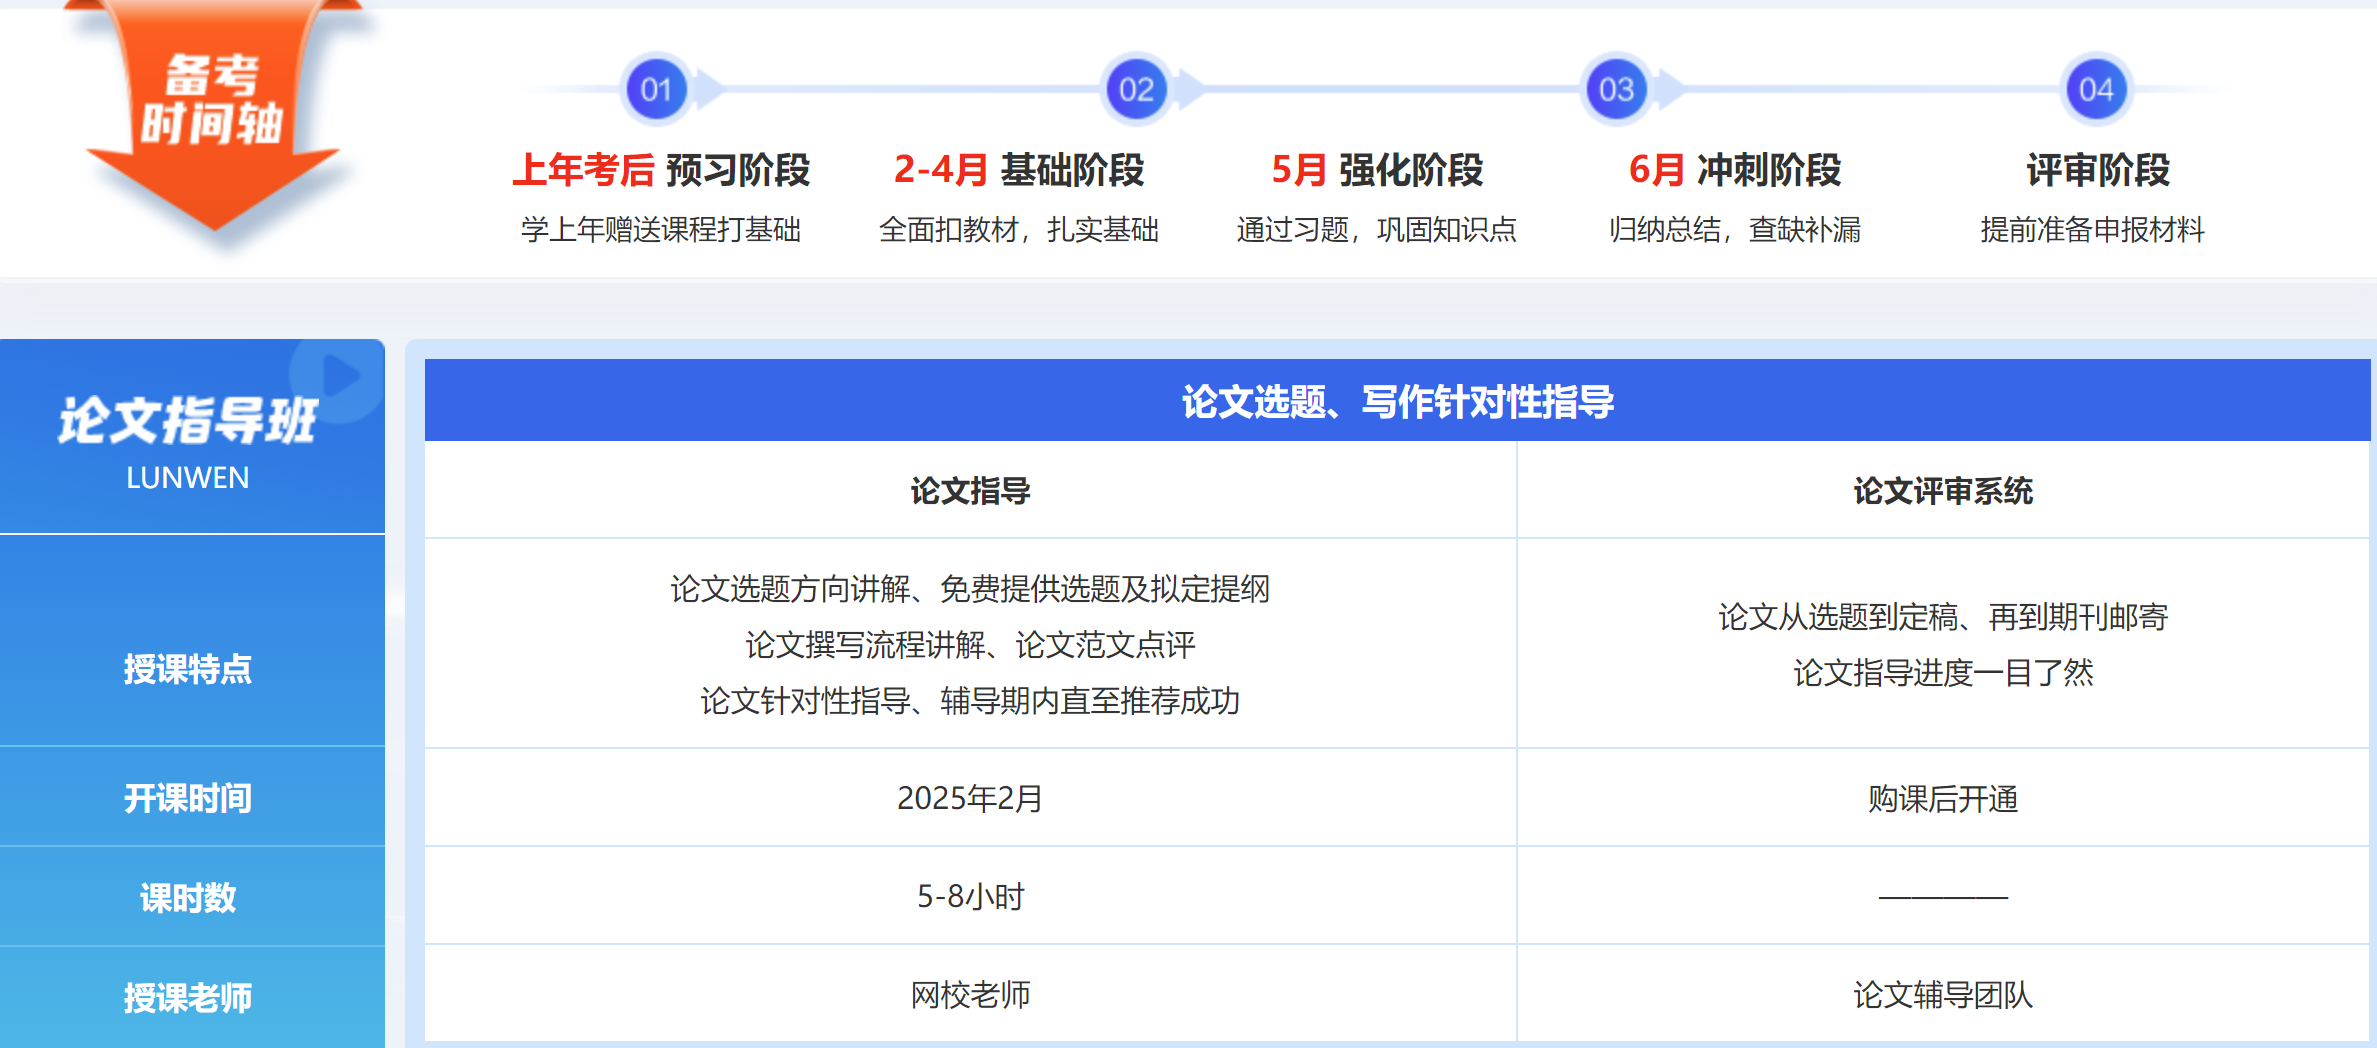Click the 02 timeline step circle
Screen dimensions: 2377x1048
coord(1136,90)
